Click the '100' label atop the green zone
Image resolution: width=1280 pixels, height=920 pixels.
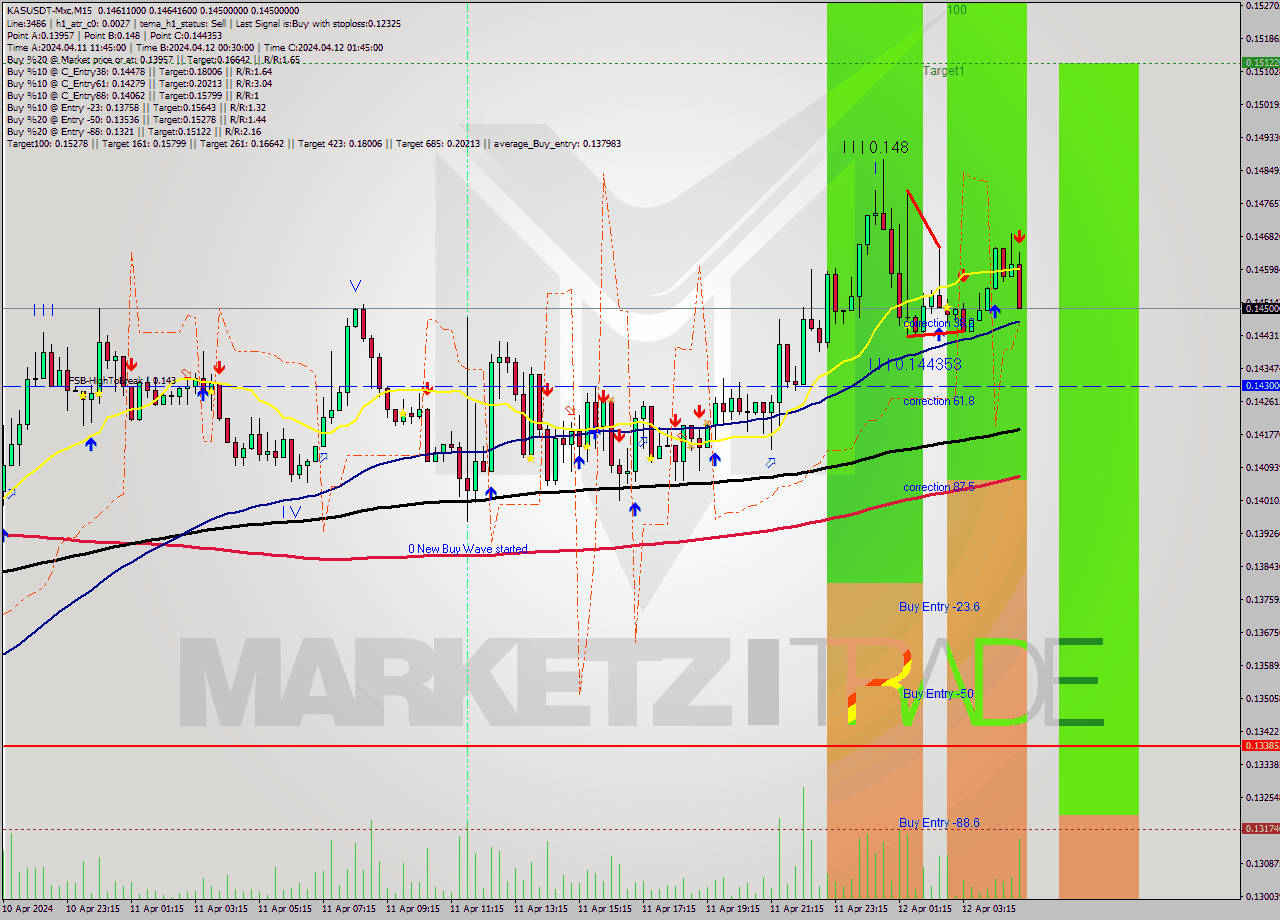coord(956,10)
